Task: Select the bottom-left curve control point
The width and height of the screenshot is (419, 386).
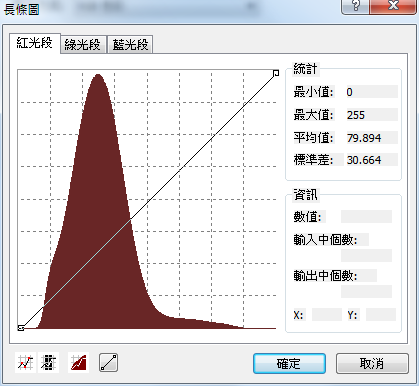Action: (21, 328)
